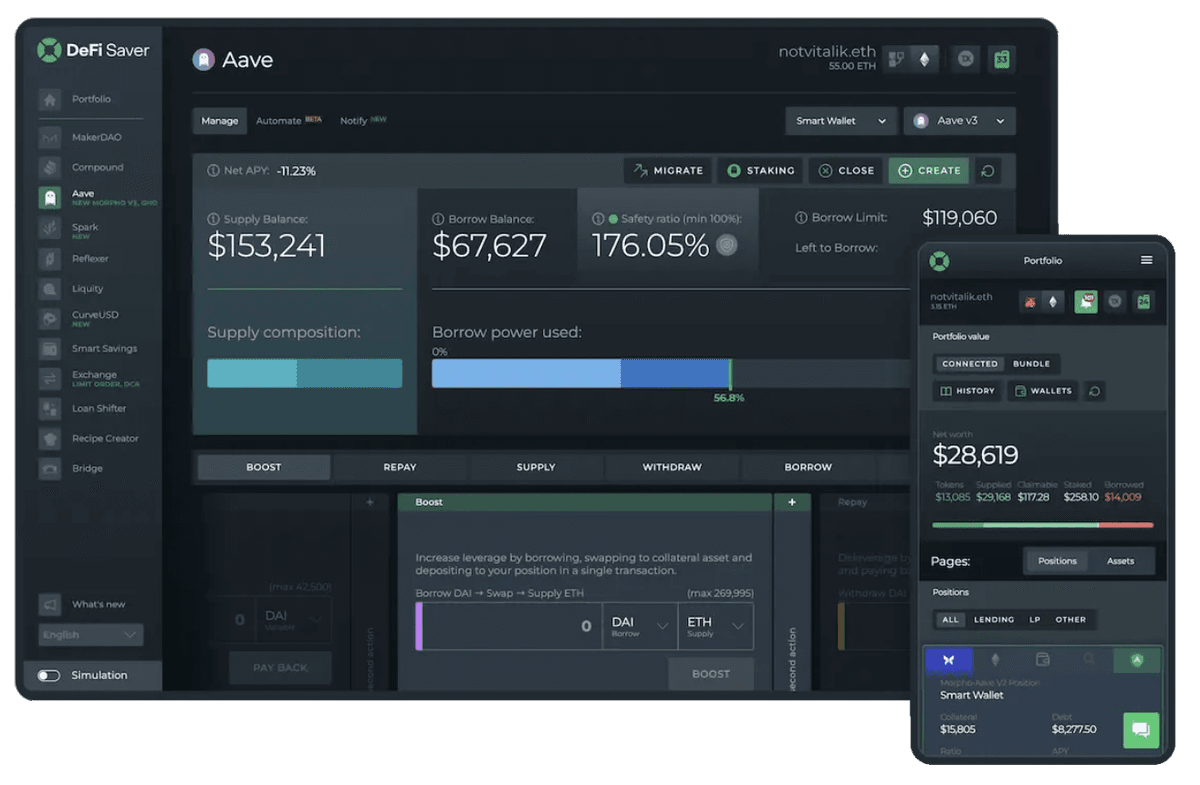1200x785 pixels.
Task: Open the notifications bell on the phone
Action: coord(1085,301)
